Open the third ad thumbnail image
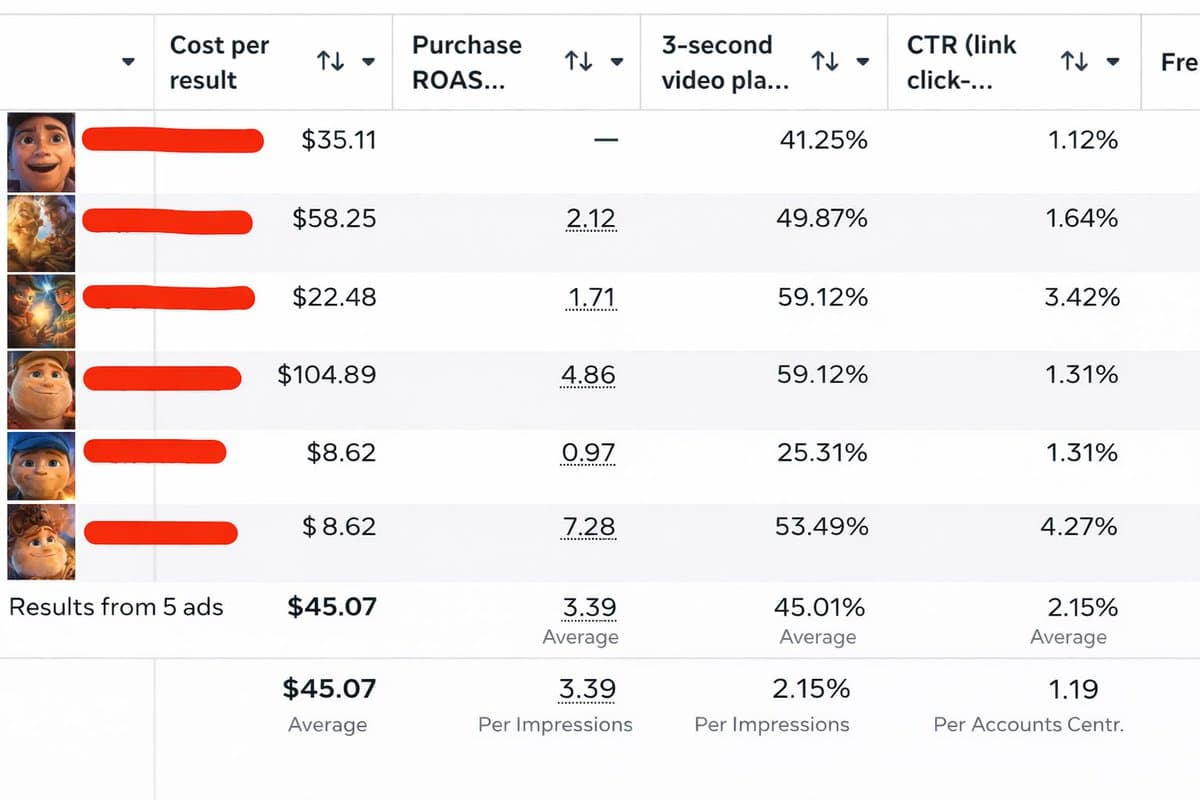Screen dimensions: 1200x800 tap(41, 310)
